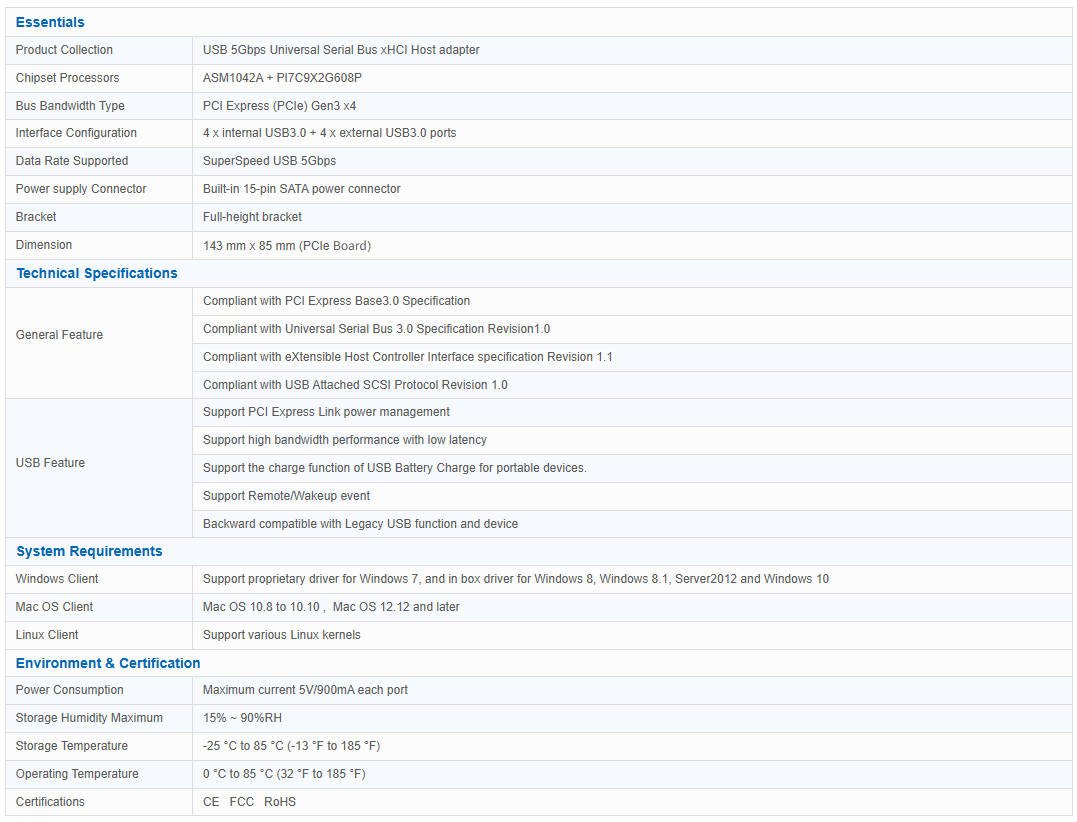The image size is (1077, 822).
Task: Click the Built-in 15-pin SATA power connector text
Action: [x=301, y=189]
